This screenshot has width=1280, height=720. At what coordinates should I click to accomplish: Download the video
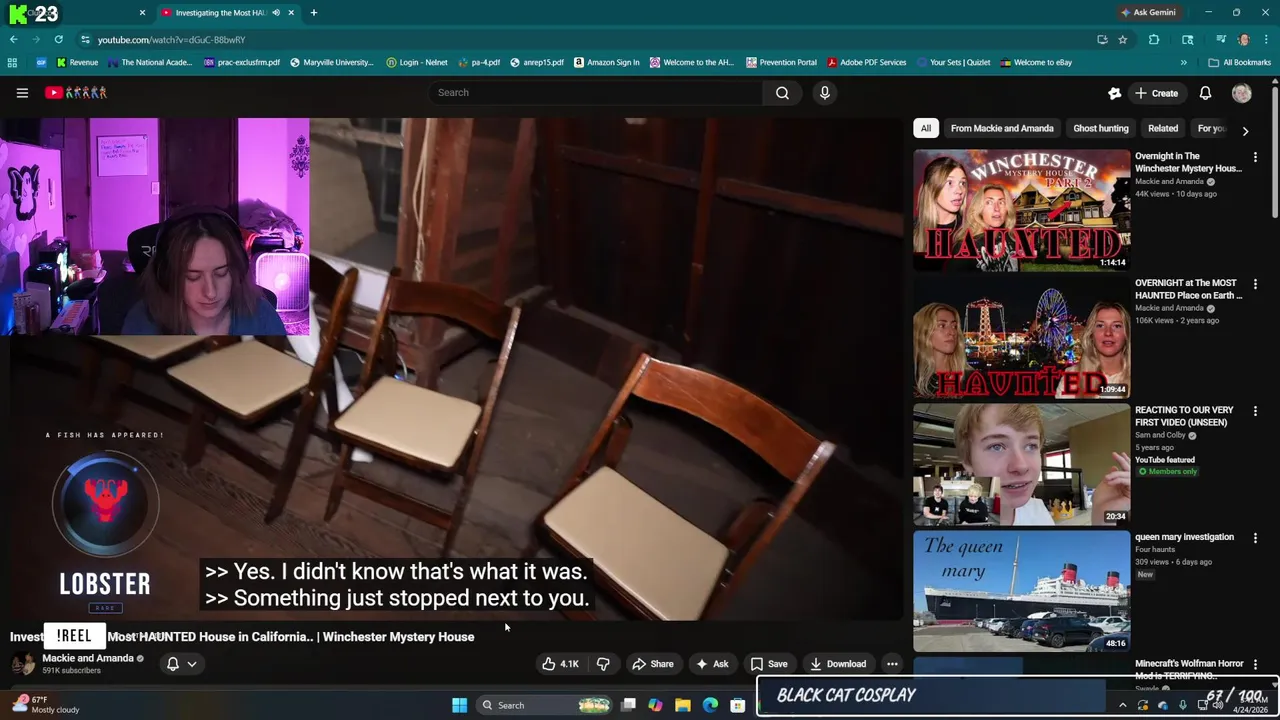(838, 664)
